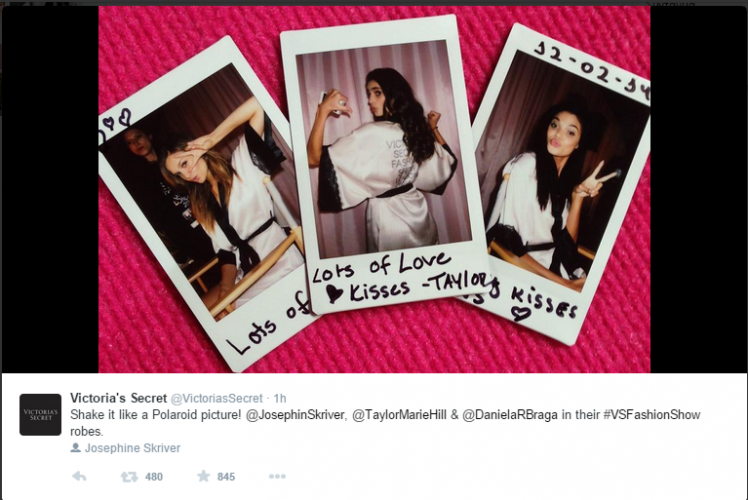Visit the @VictoriasSecret handle link
748x500 pixels.
coord(217,398)
